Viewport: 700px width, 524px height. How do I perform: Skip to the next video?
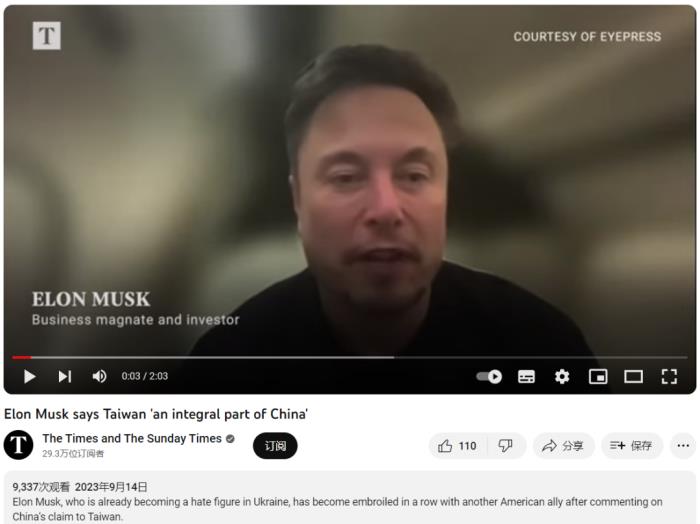(65, 376)
